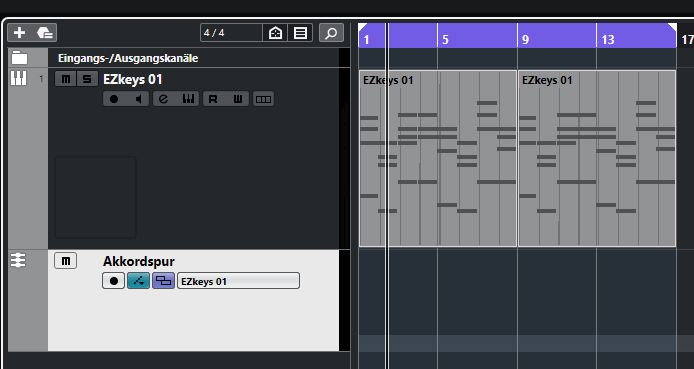This screenshot has height=369, width=694.
Task: Open the EZkeys 01 instrument panel icon
Action: coord(189,99)
